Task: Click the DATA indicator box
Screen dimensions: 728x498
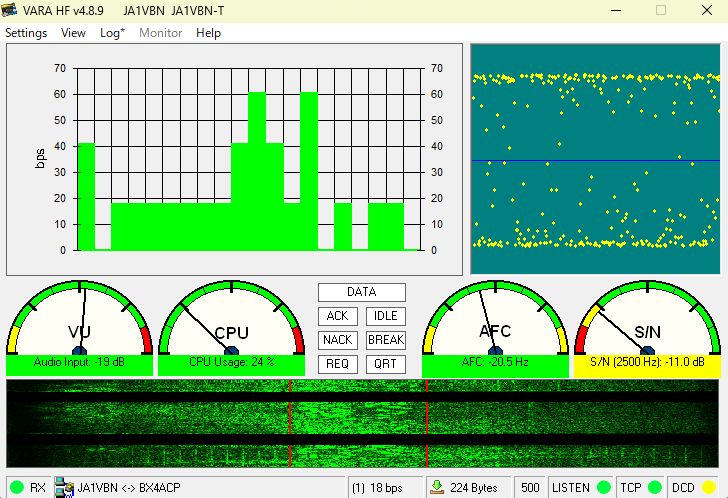Action: pos(362,292)
